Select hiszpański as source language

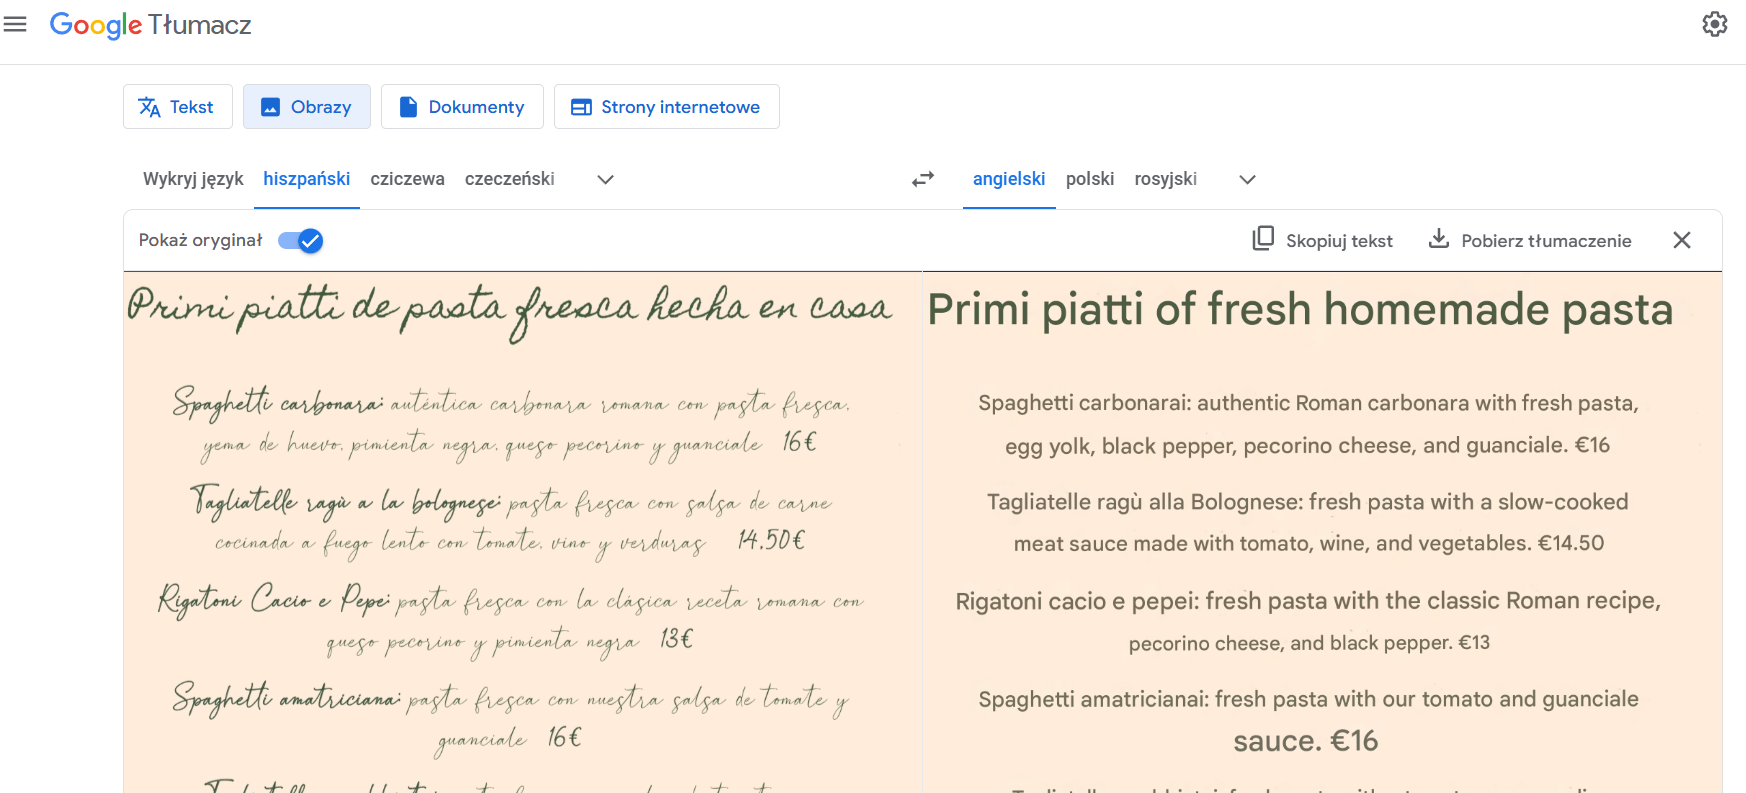[307, 179]
